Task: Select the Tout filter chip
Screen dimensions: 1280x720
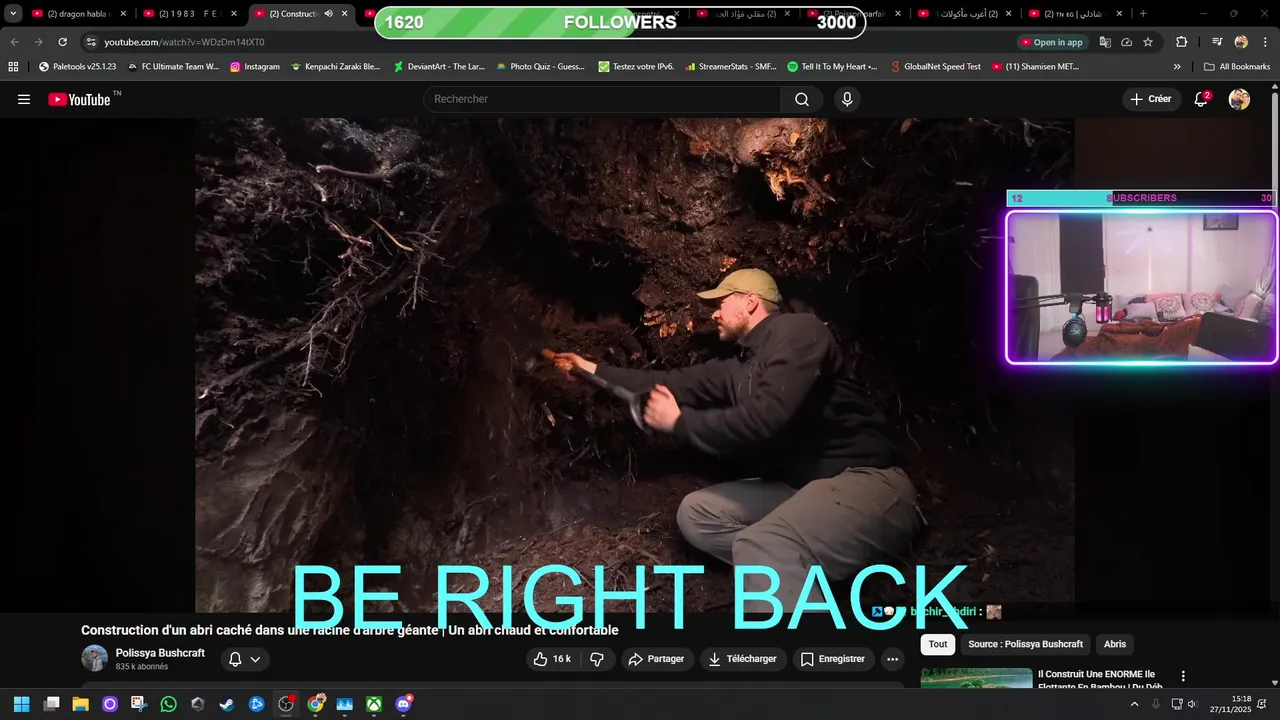Action: click(938, 644)
